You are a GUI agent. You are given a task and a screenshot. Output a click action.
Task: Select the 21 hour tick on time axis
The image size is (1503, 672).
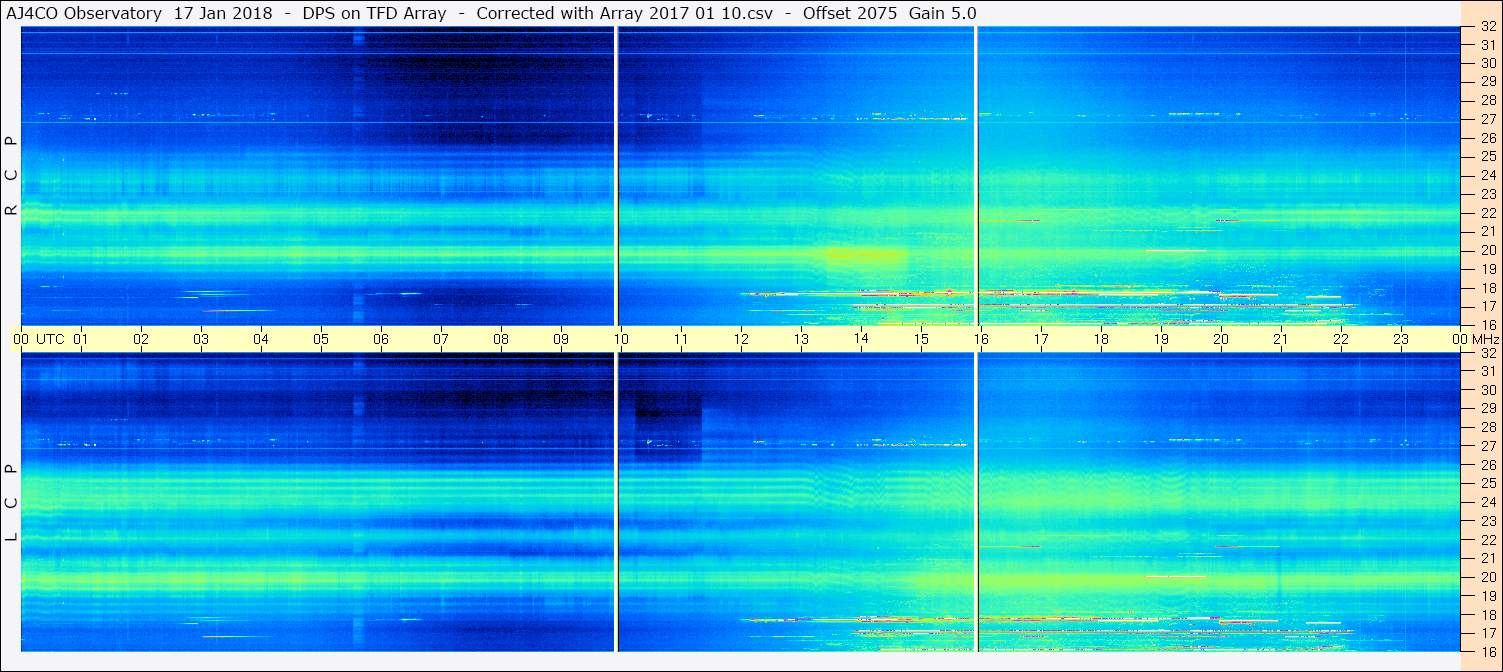(x=1281, y=339)
